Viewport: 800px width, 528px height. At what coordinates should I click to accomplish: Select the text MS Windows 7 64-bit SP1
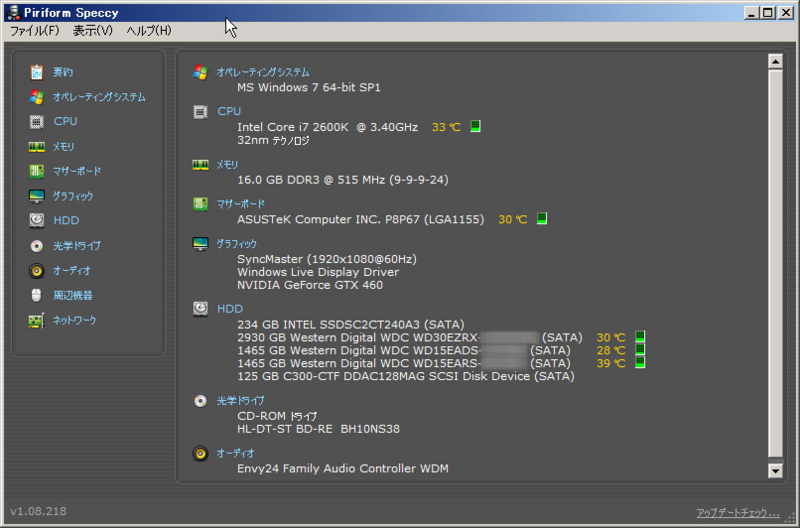[309, 87]
